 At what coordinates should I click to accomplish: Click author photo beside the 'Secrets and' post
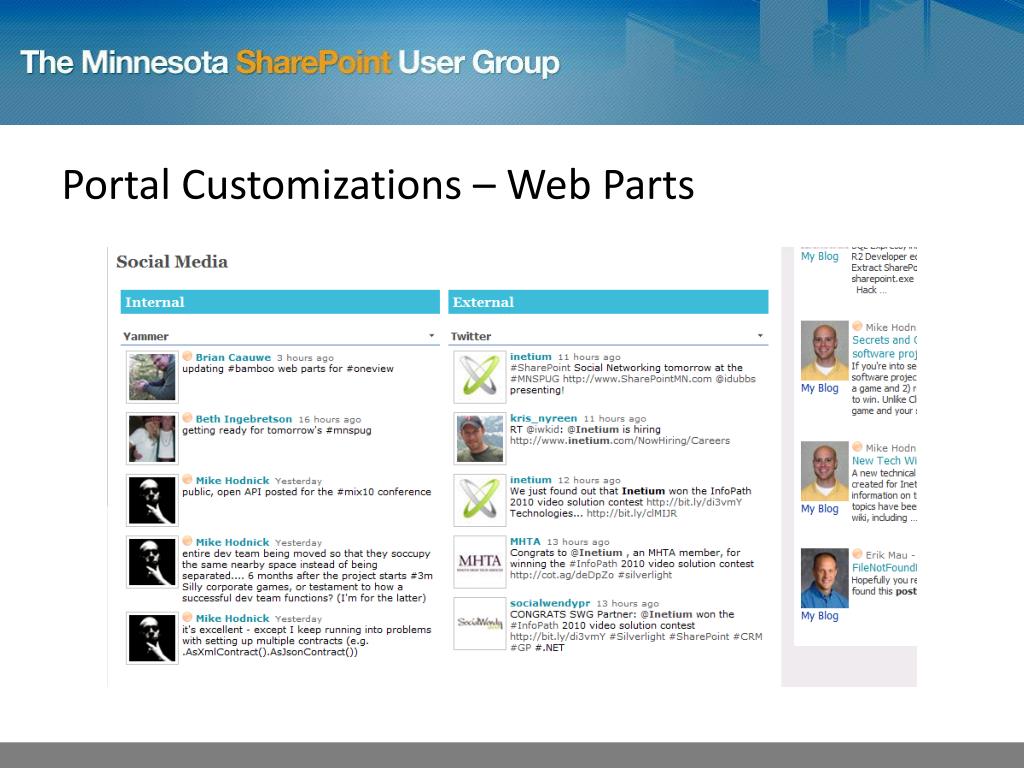point(825,351)
